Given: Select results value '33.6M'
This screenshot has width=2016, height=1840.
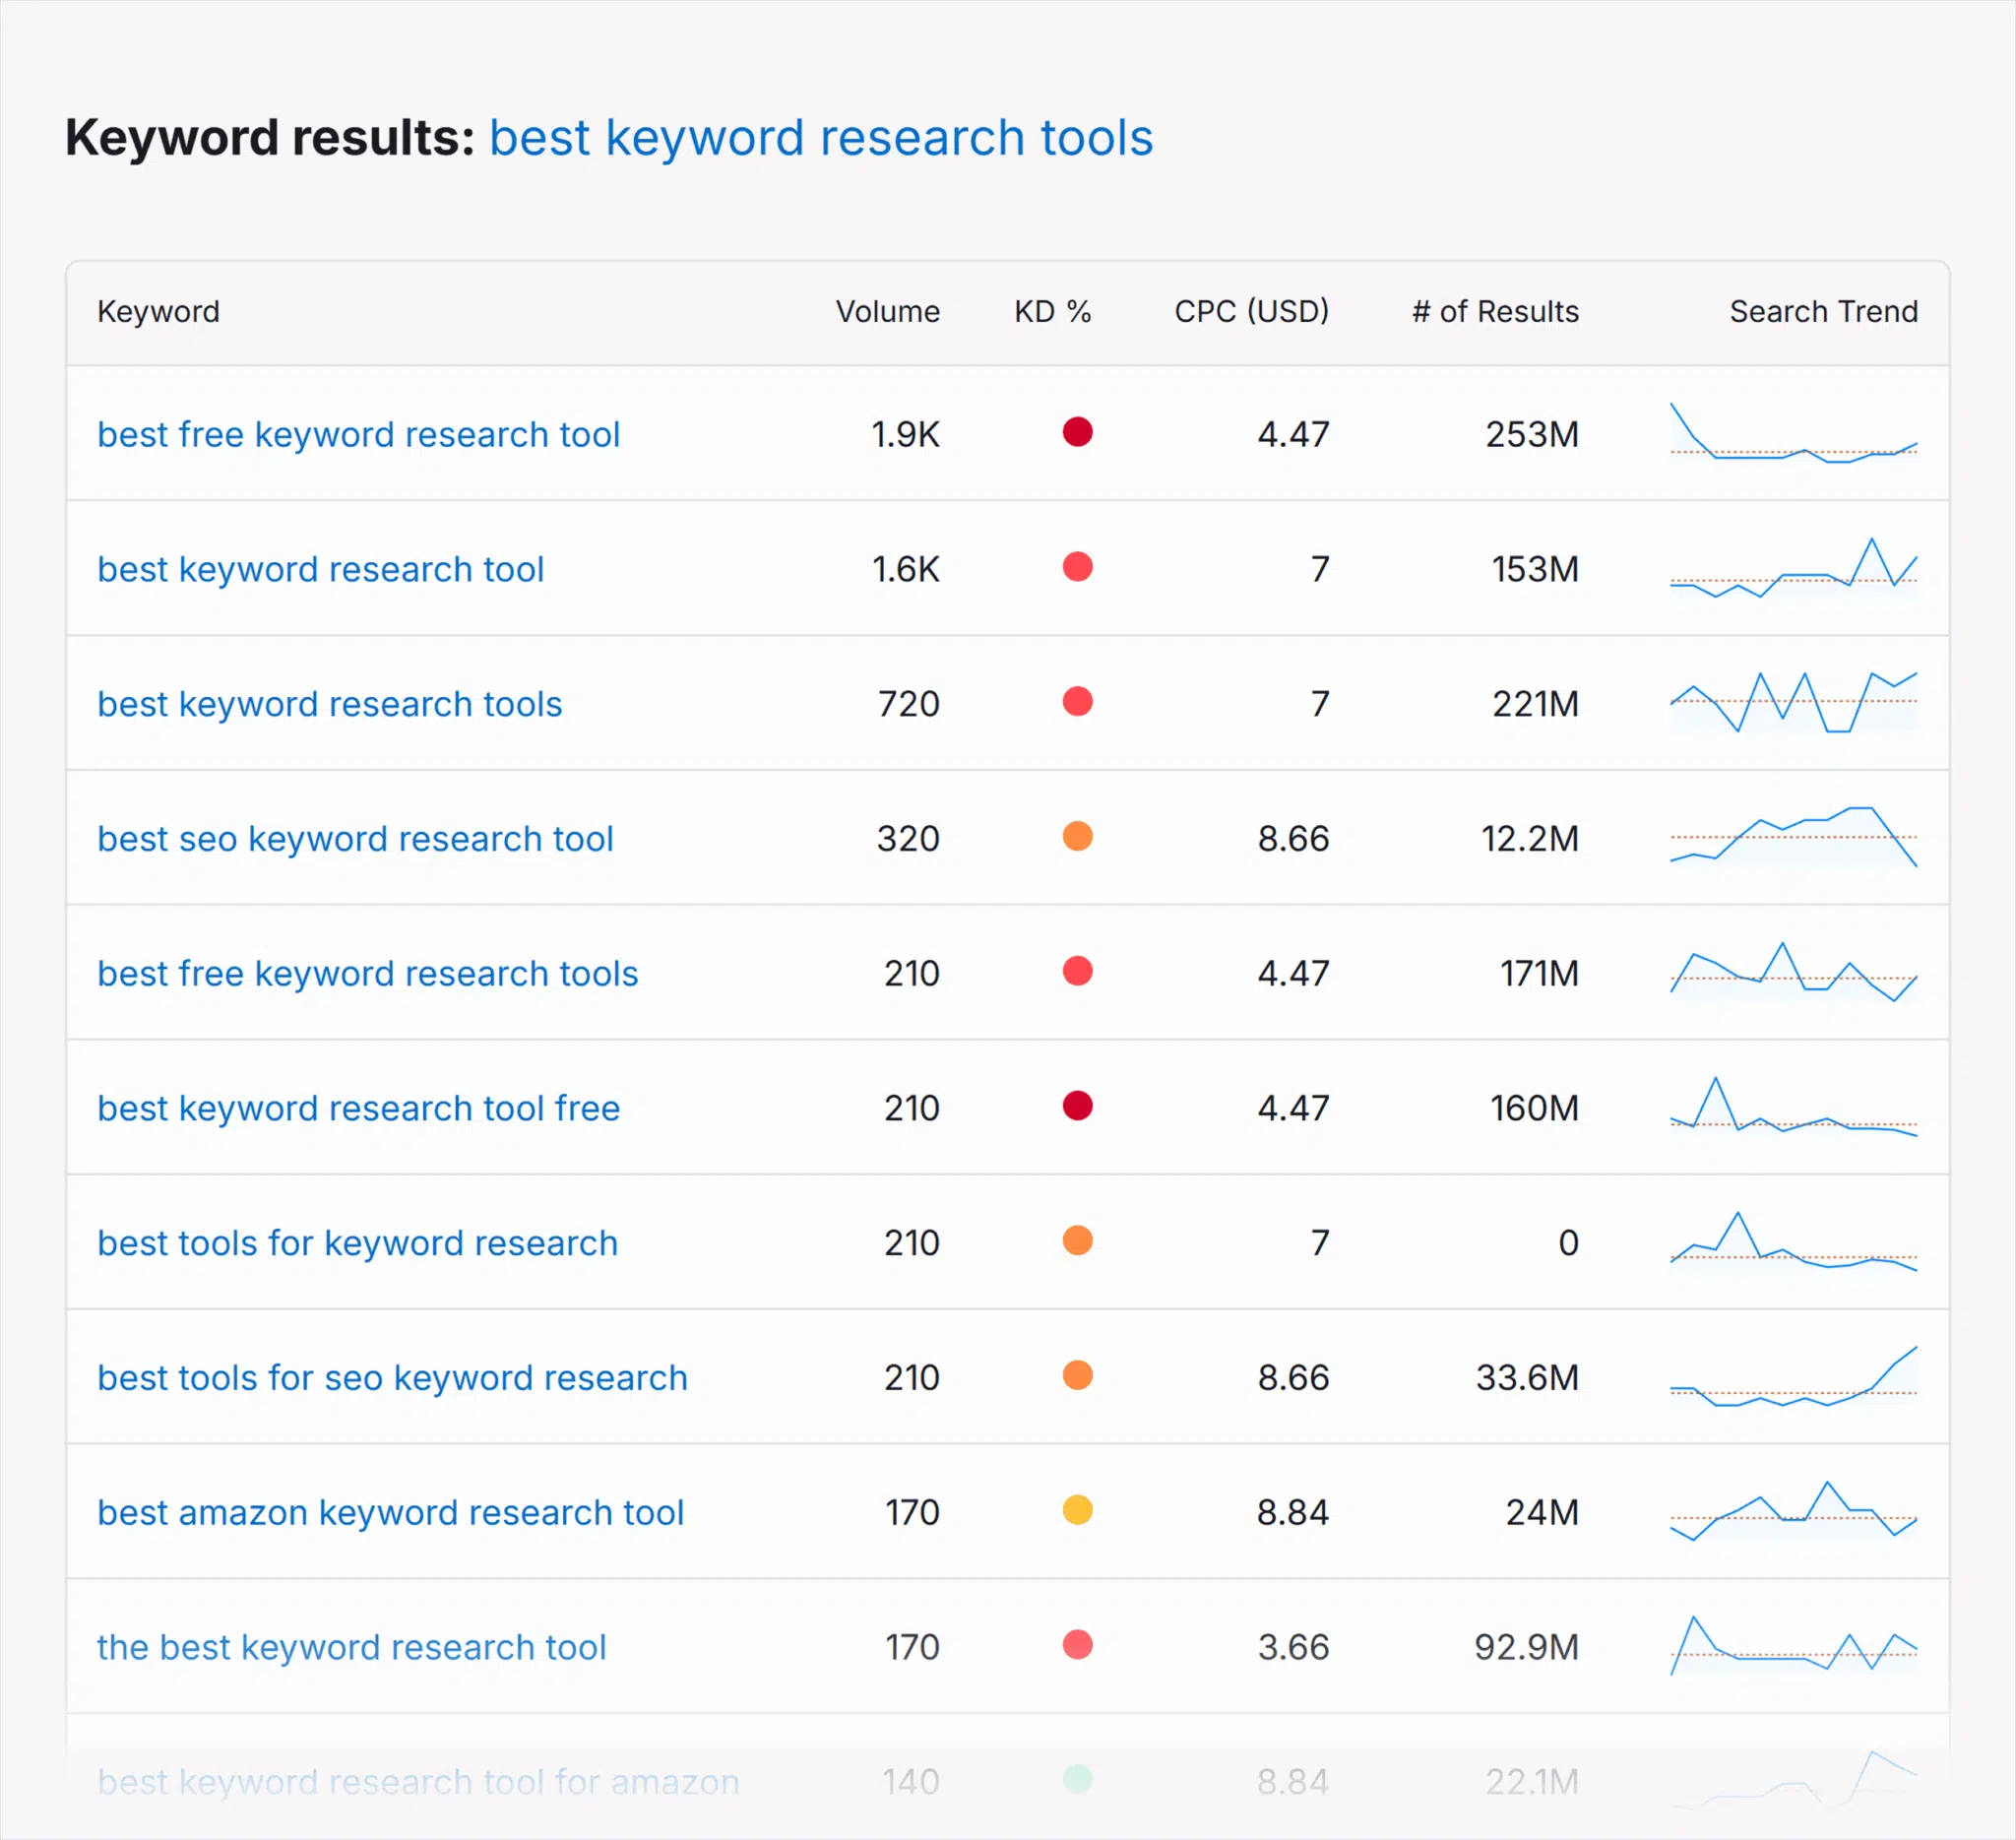Looking at the screenshot, I should click(1528, 1378).
